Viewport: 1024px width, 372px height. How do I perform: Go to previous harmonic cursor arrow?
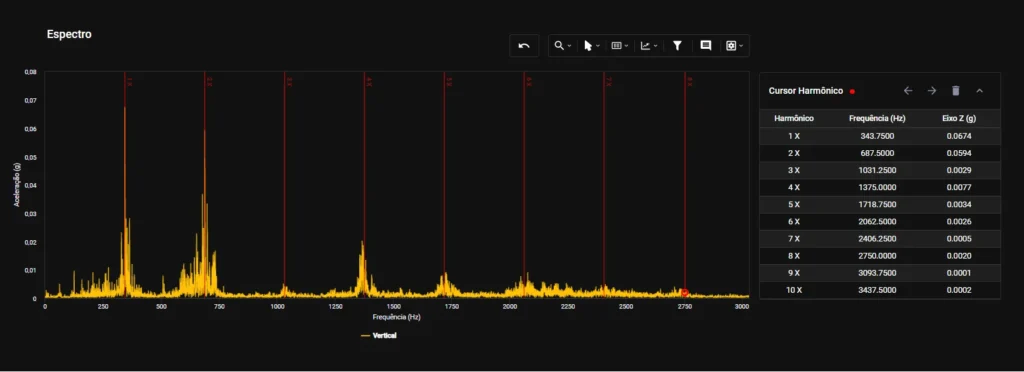908,91
